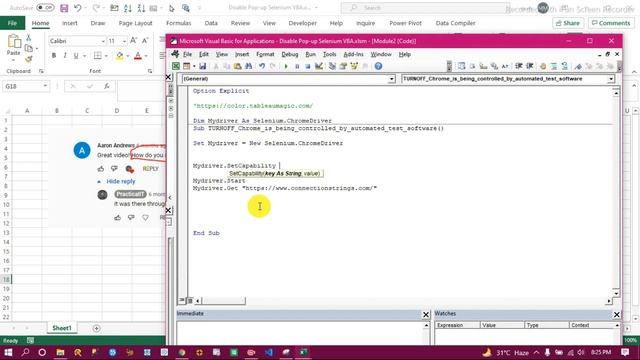640x360 pixels.
Task: Toggle VBA Design Mode icon
Action: click(x=319, y=66)
